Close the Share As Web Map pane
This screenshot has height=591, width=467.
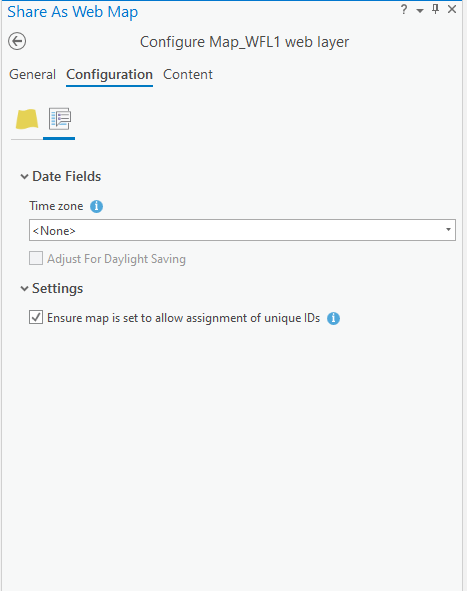point(452,9)
